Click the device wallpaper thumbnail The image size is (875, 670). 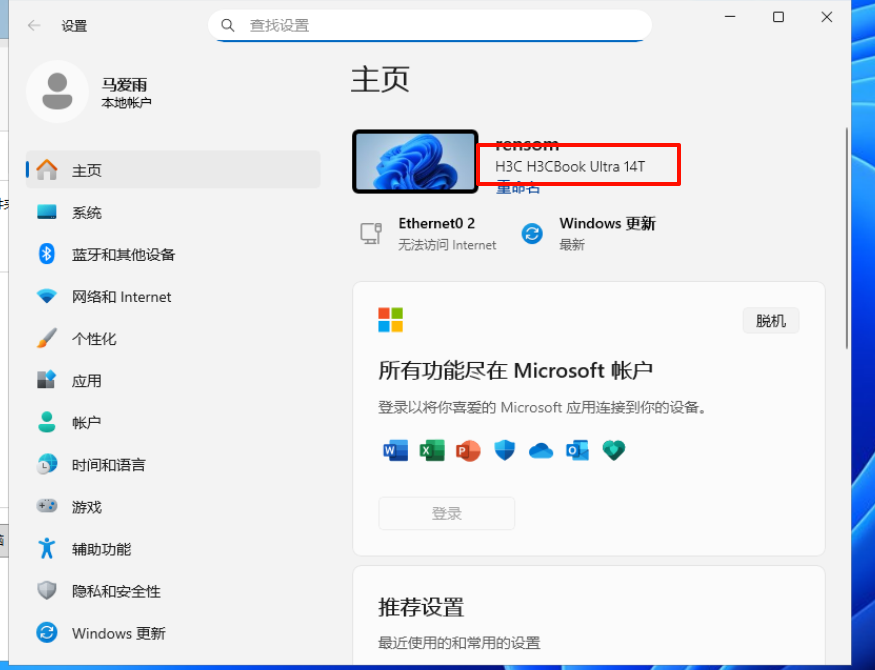click(415, 161)
